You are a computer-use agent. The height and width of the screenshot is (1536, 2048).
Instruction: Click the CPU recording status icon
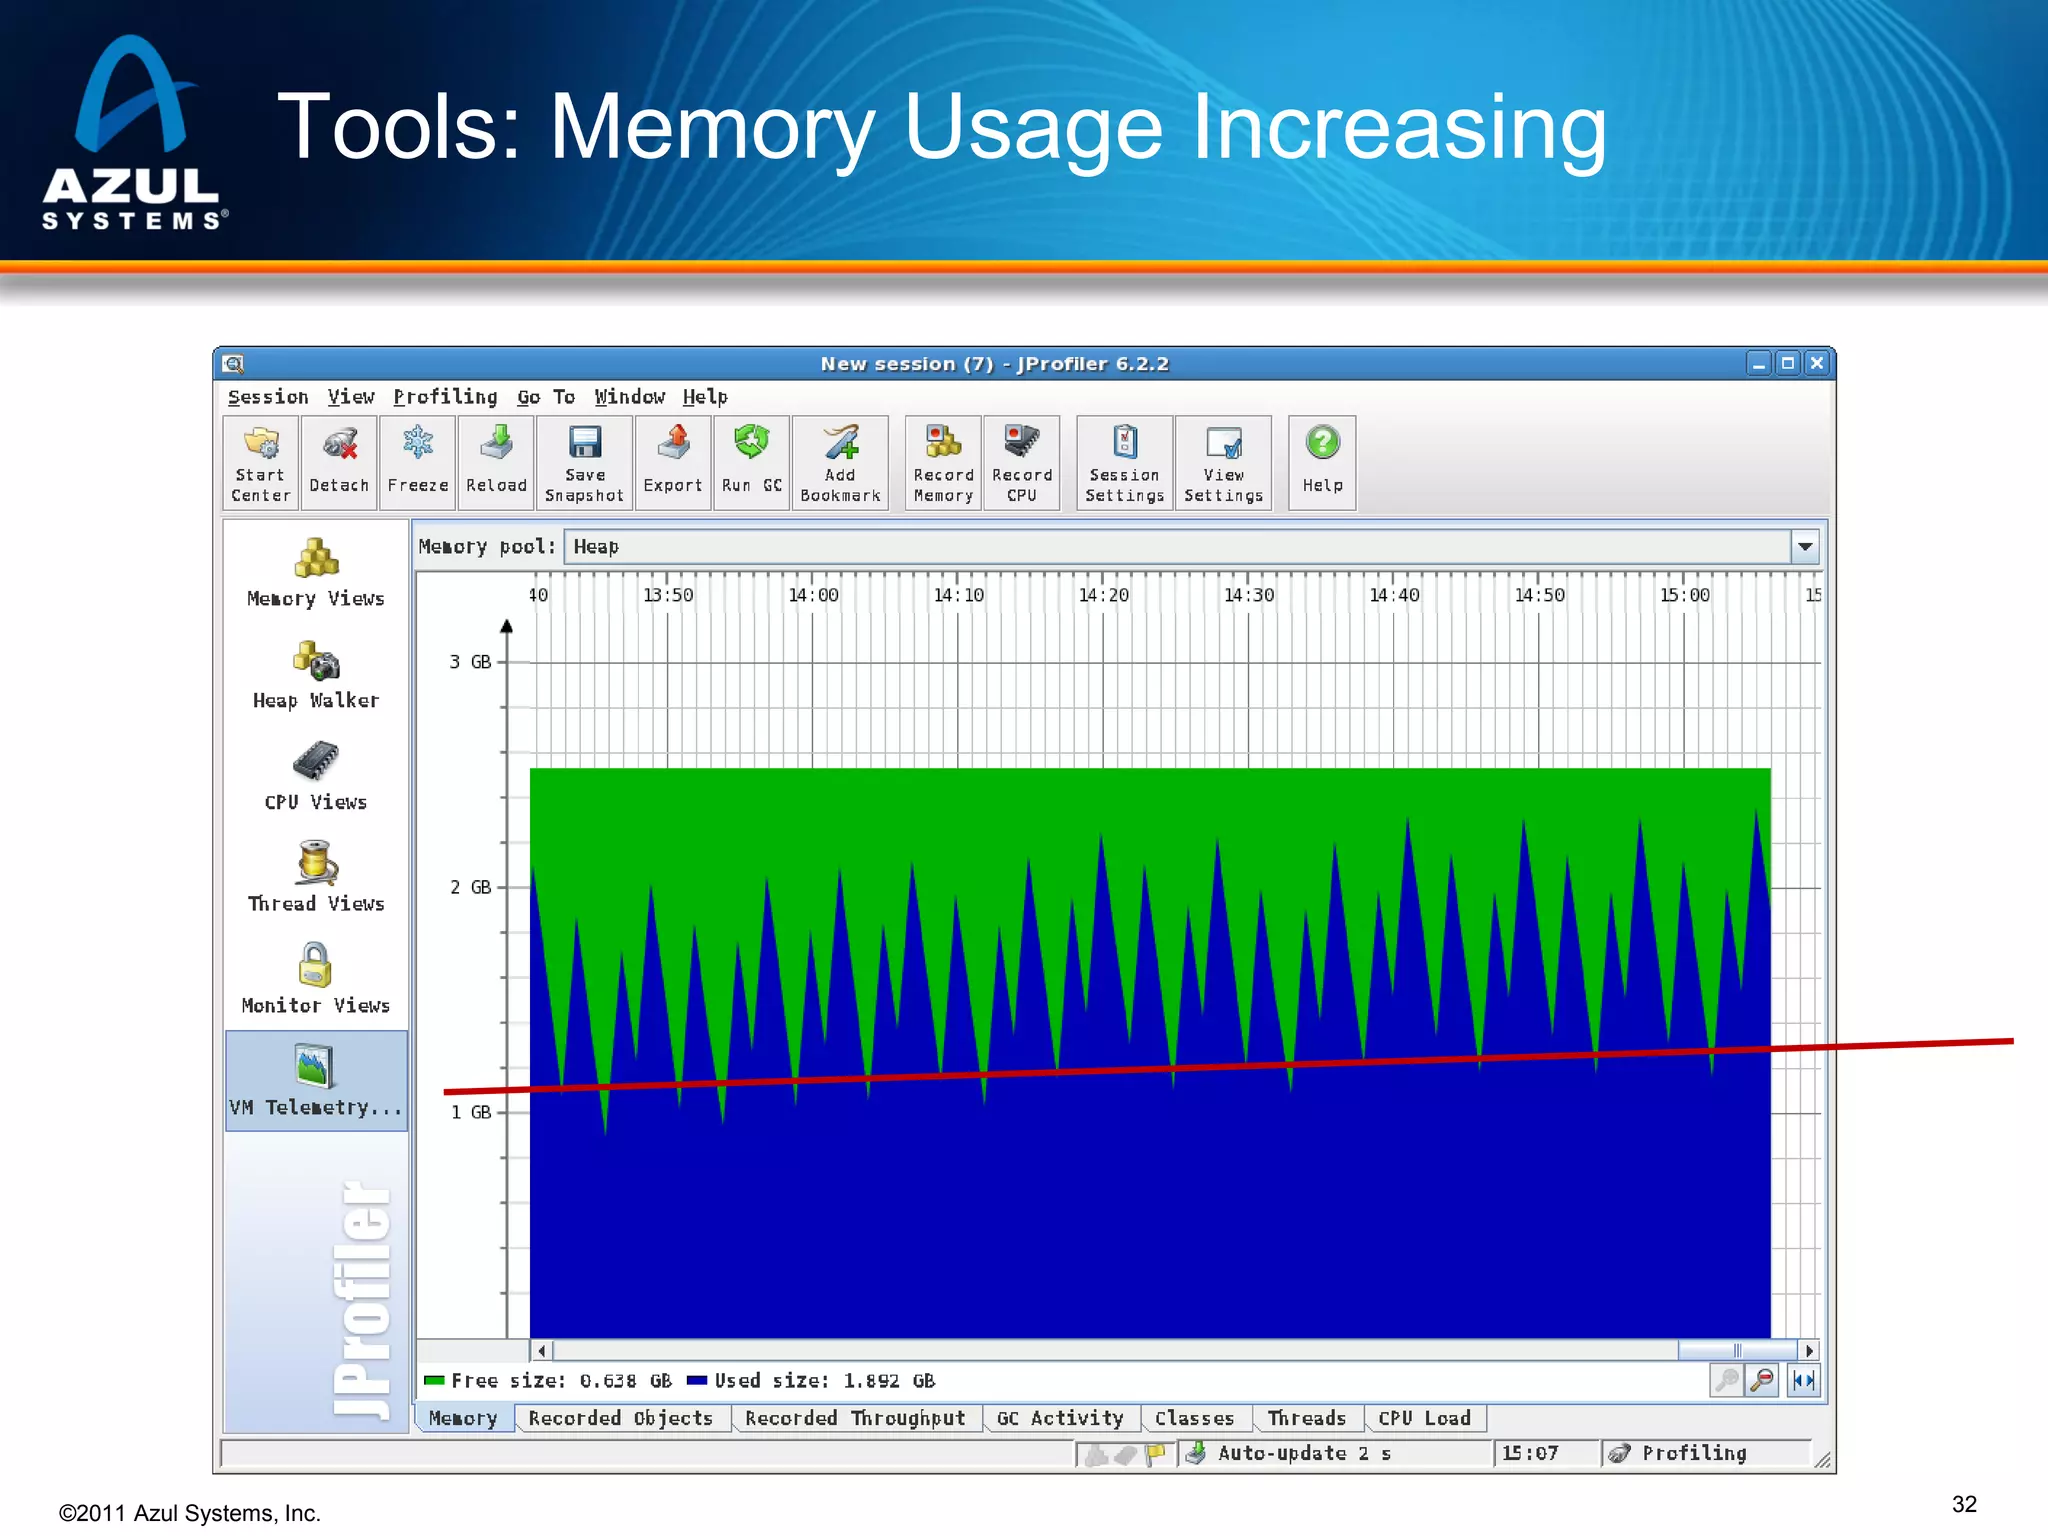point(1126,1454)
